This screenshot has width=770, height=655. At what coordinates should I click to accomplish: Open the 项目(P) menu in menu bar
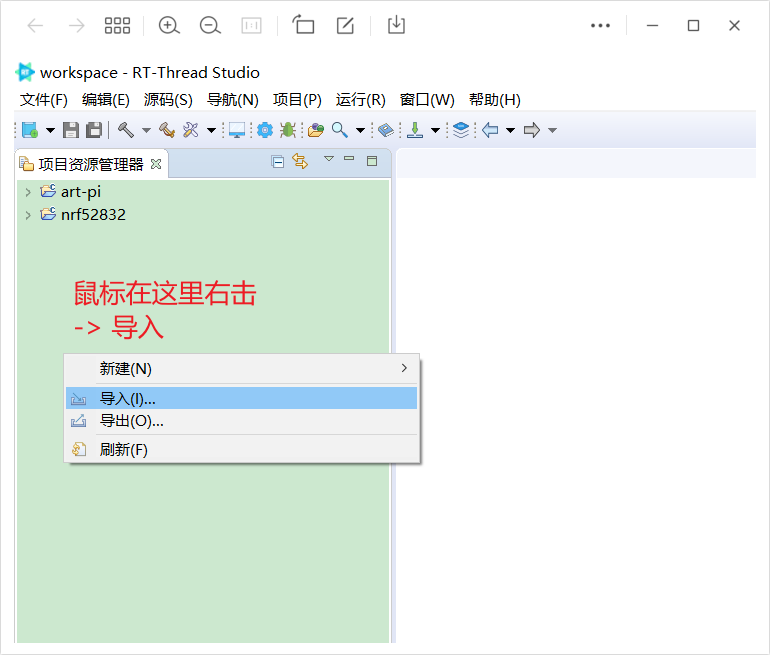tap(297, 100)
